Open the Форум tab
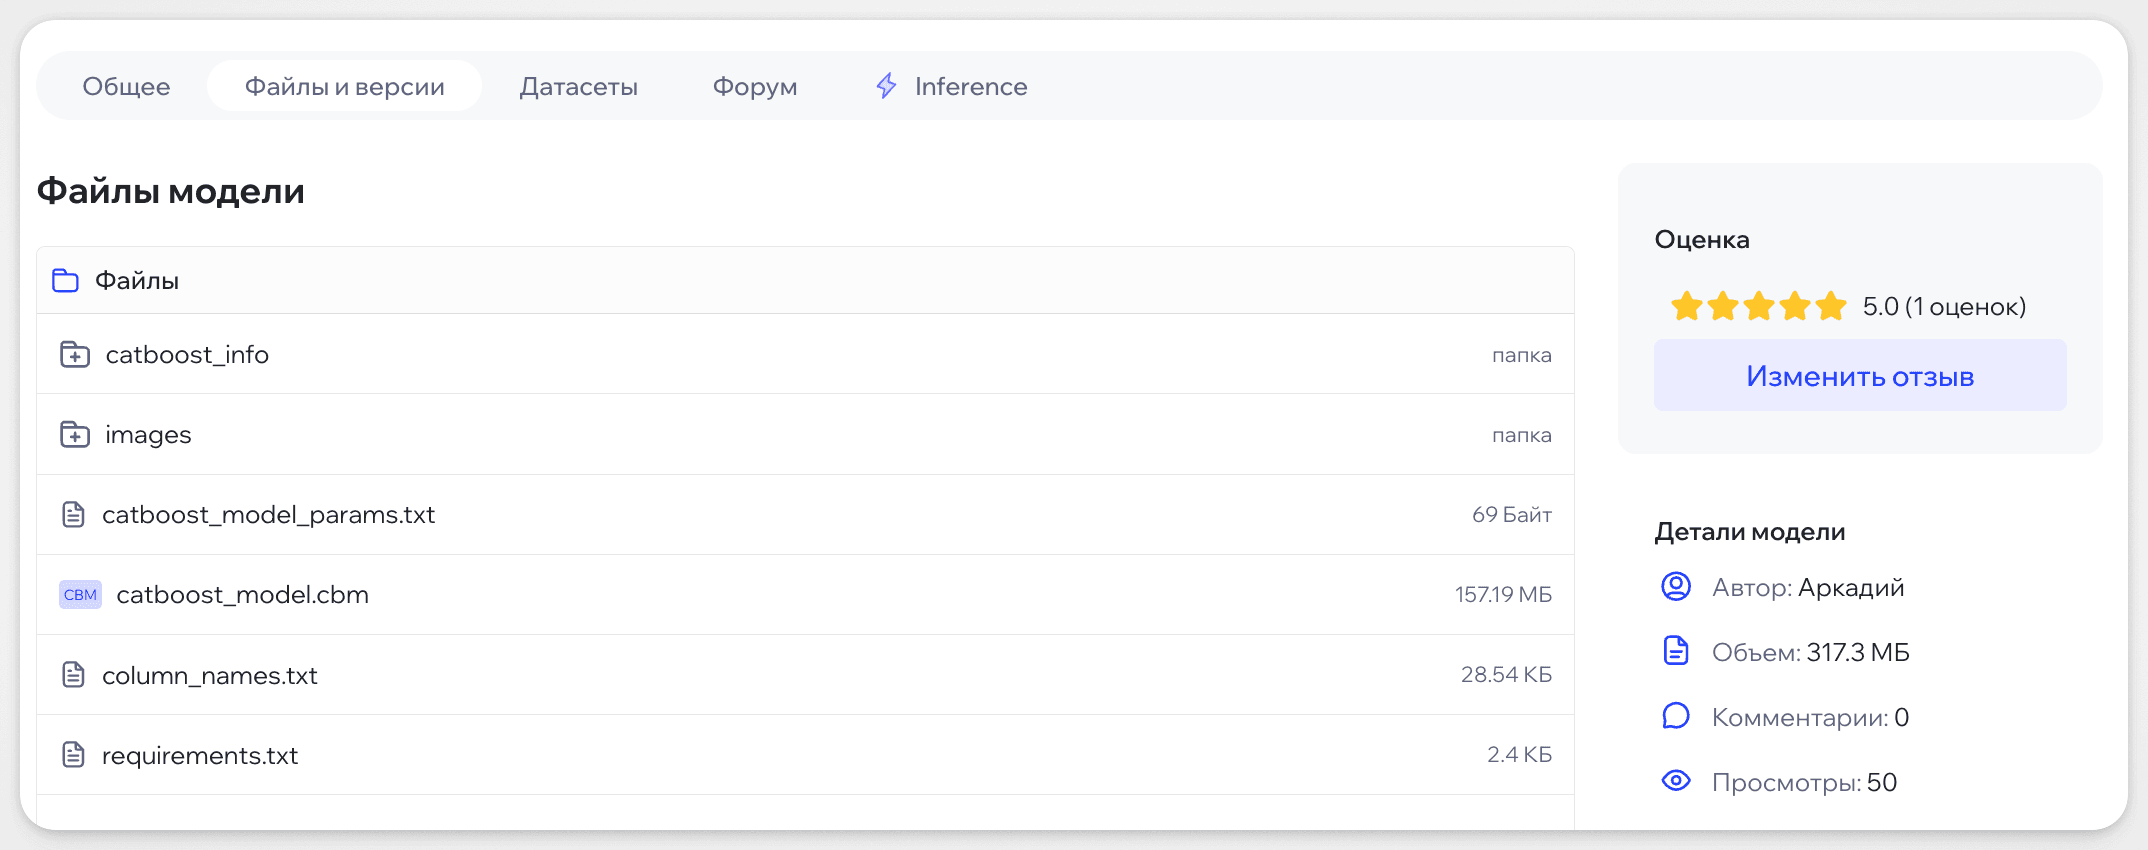 tap(755, 86)
